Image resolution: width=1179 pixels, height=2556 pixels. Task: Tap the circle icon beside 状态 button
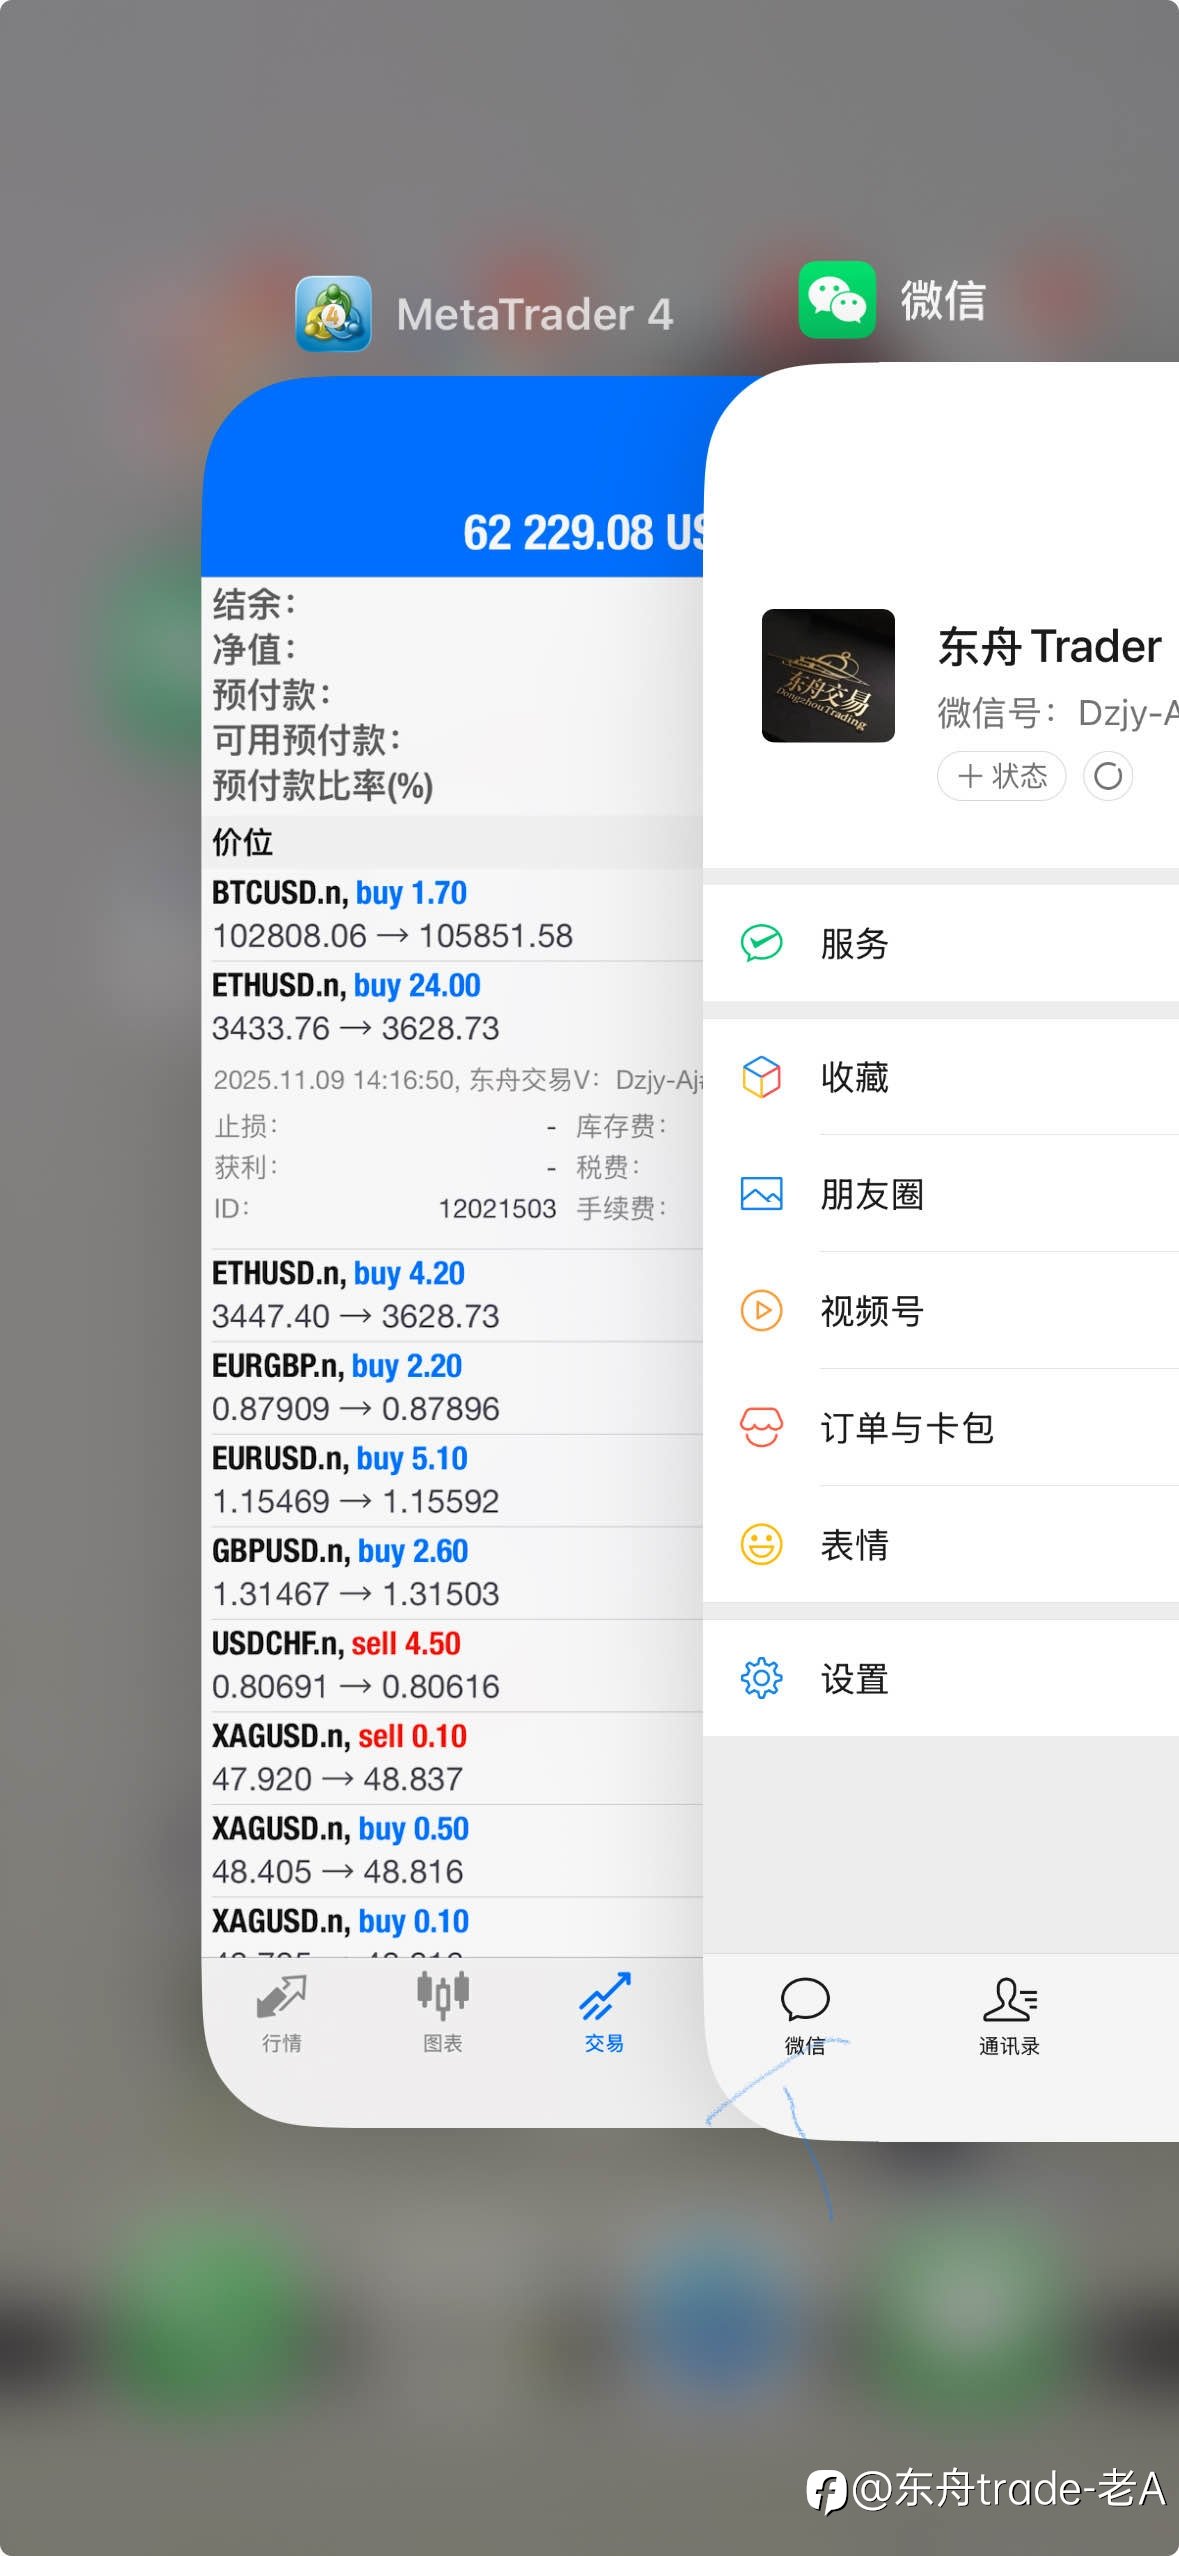(1108, 776)
